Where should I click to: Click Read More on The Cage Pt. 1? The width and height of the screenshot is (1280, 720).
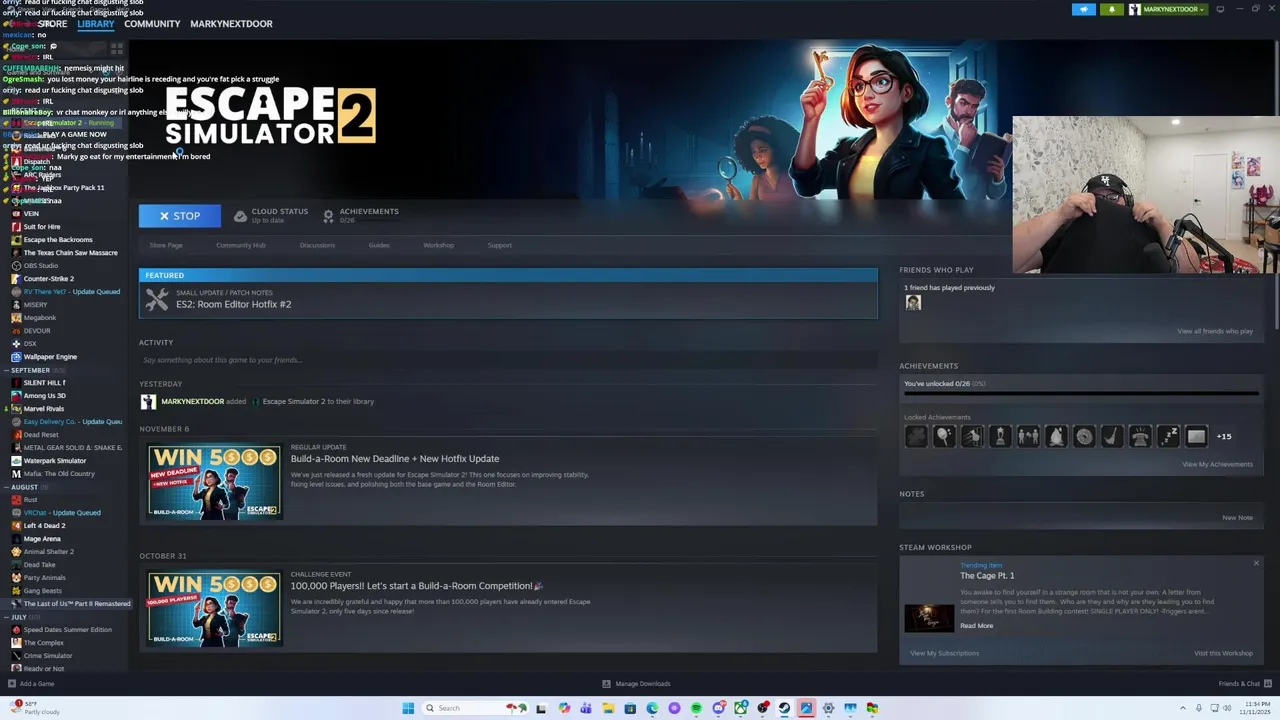pyautogui.click(x=977, y=626)
